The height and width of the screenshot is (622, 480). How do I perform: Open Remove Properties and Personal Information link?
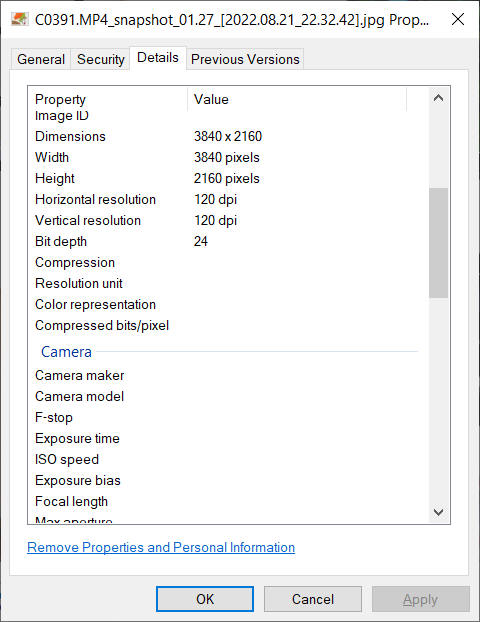[161, 547]
